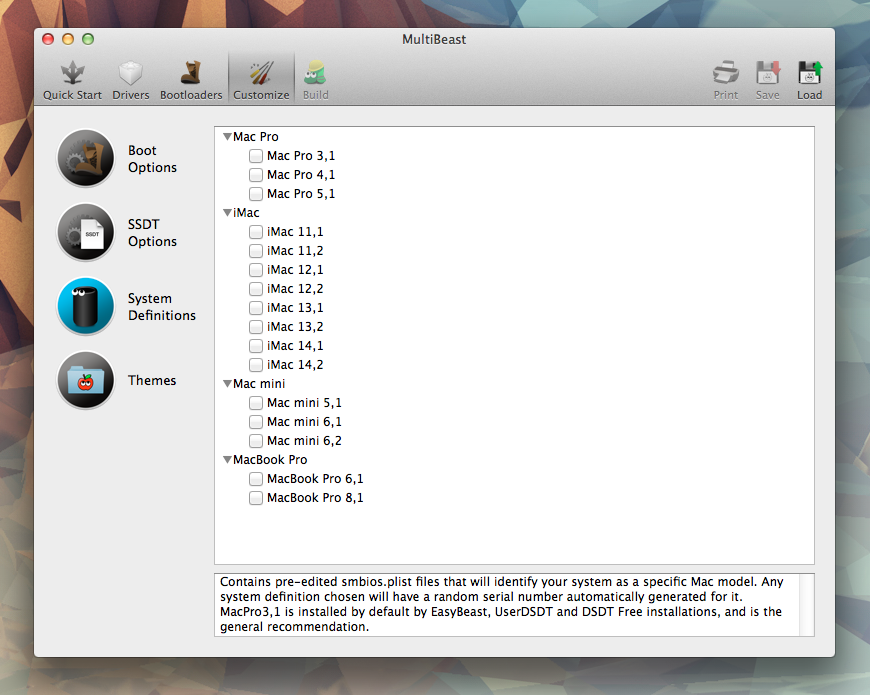Collapse the iMac group disclosure triangle
Viewport: 870px width, 695px height.
point(227,212)
